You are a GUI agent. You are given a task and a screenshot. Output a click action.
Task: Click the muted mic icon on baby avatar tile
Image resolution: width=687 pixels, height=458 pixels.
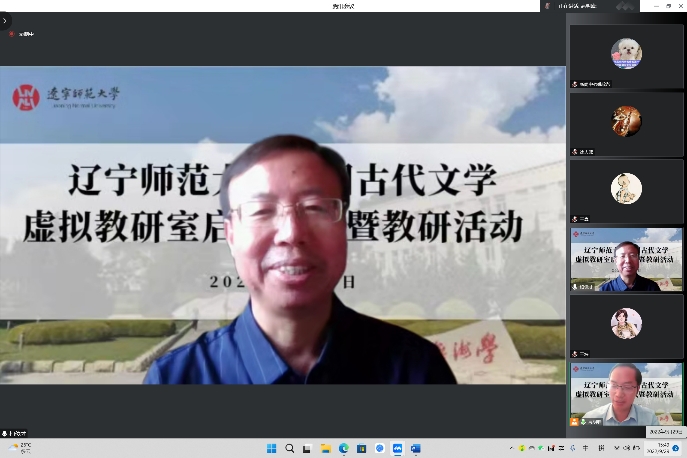[x=574, y=220]
